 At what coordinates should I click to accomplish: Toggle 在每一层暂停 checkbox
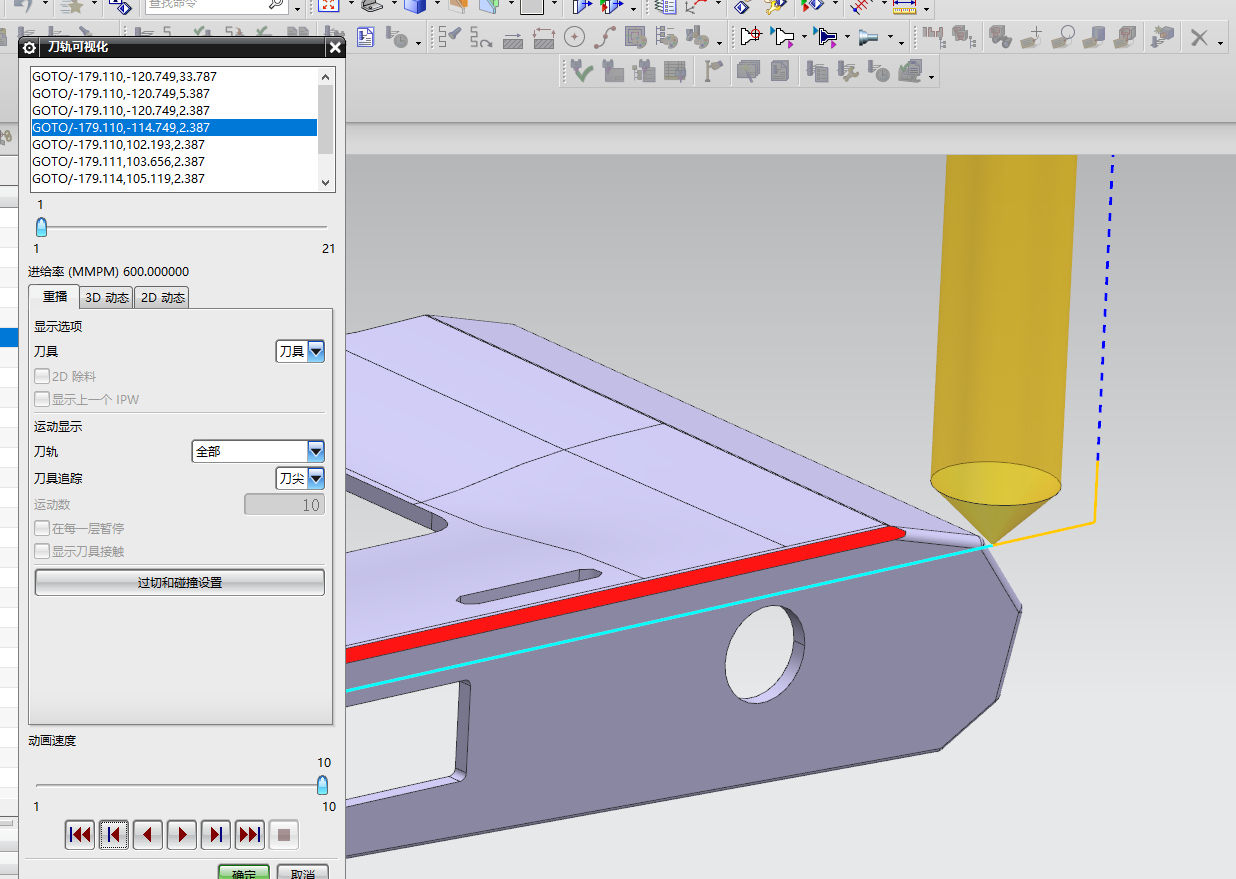pyautogui.click(x=42, y=528)
